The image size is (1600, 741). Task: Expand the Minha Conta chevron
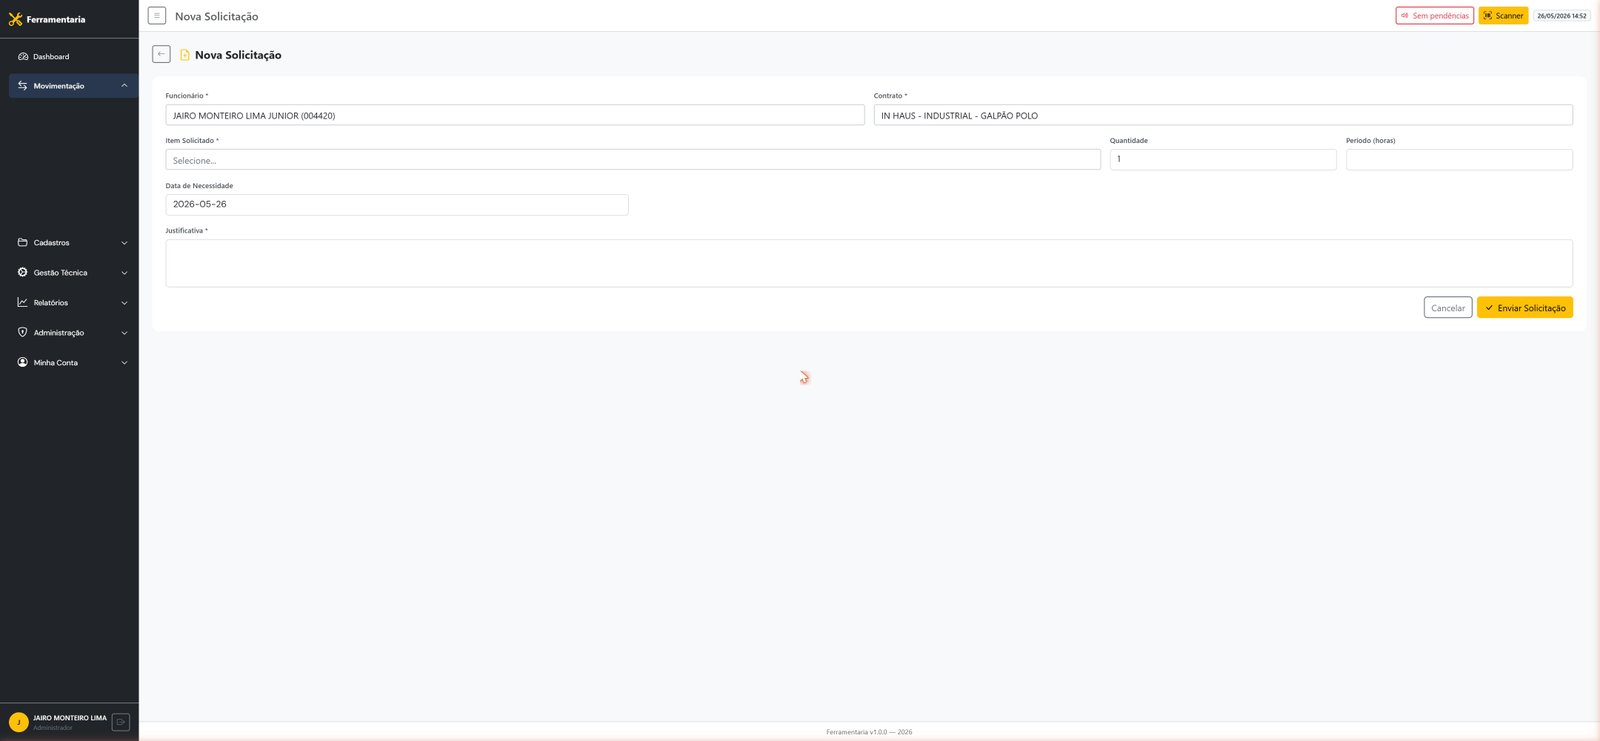(124, 363)
